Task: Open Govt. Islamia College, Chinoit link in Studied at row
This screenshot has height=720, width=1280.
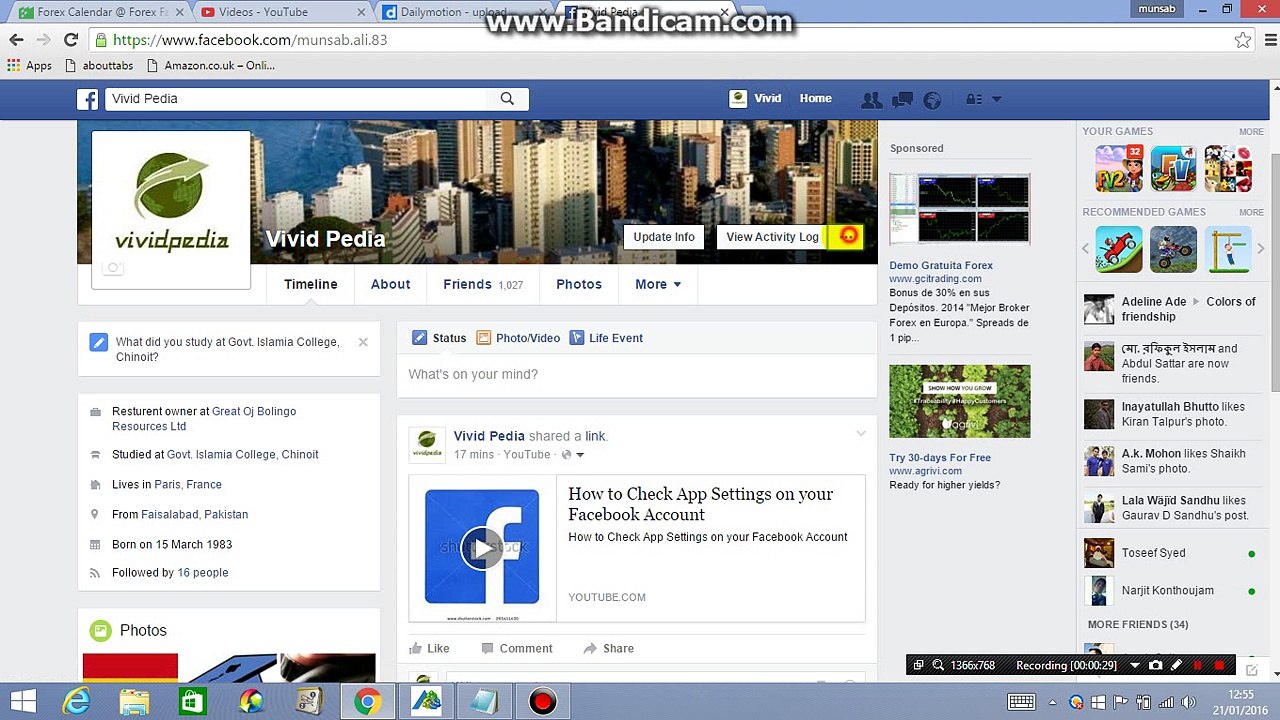Action: (243, 454)
